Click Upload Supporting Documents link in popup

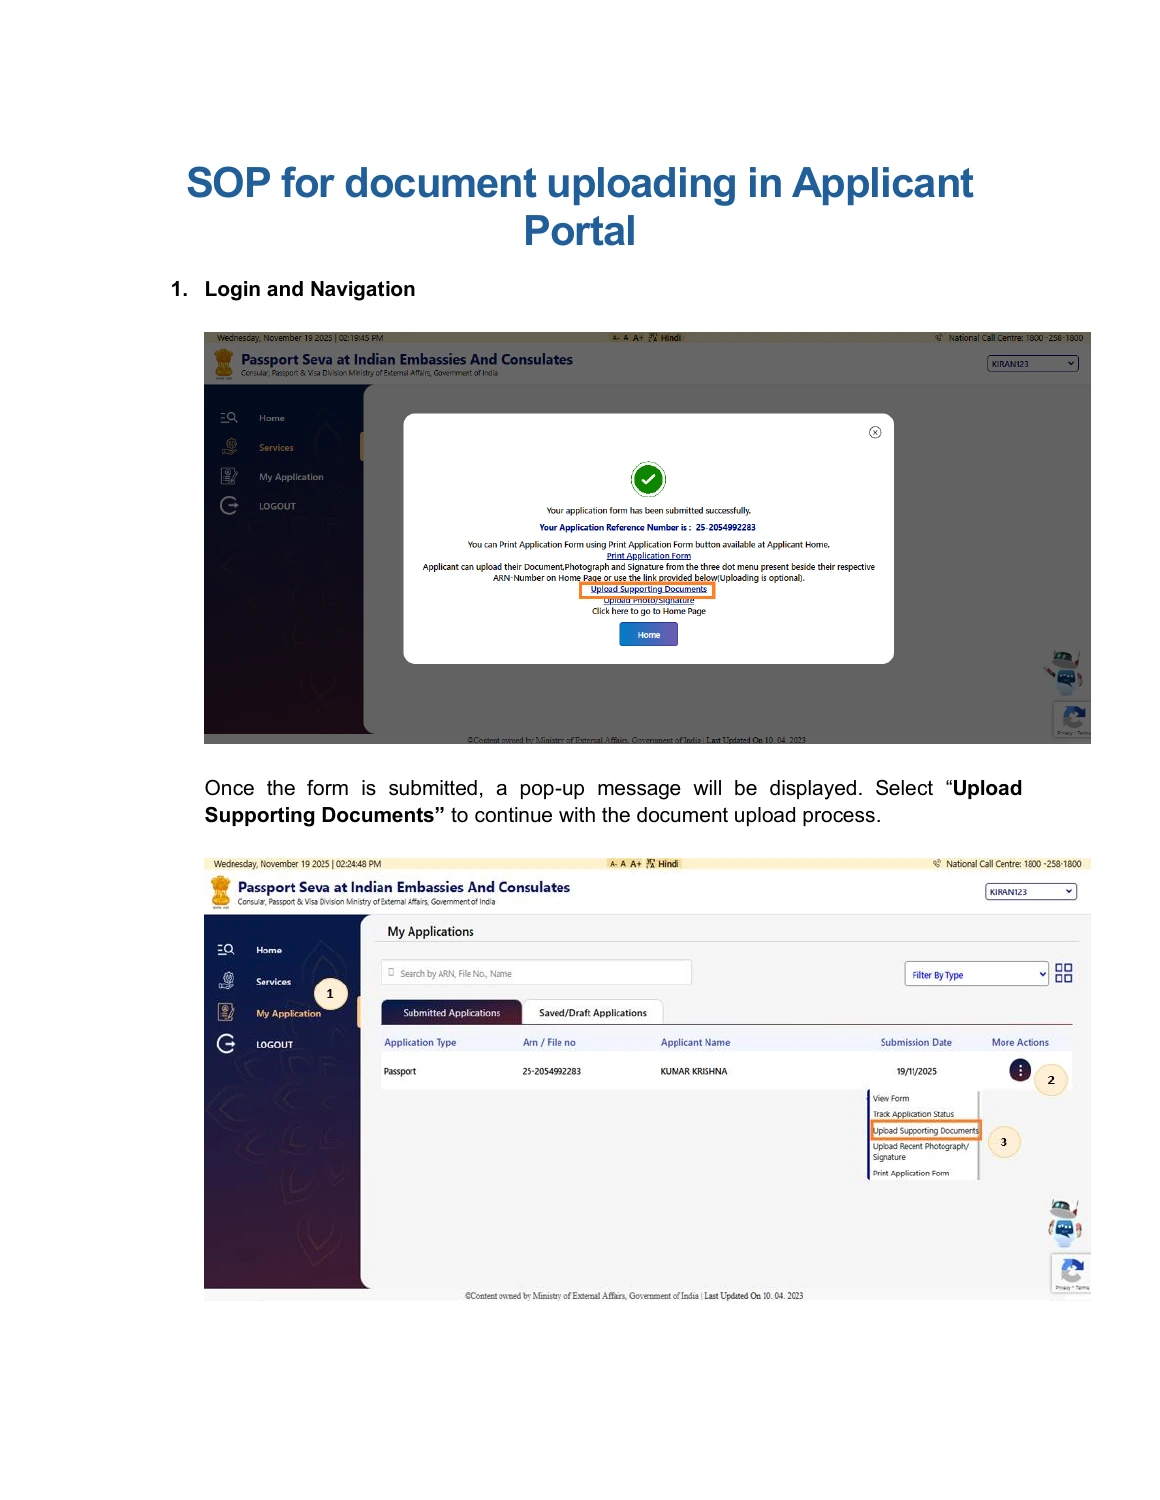(x=649, y=589)
